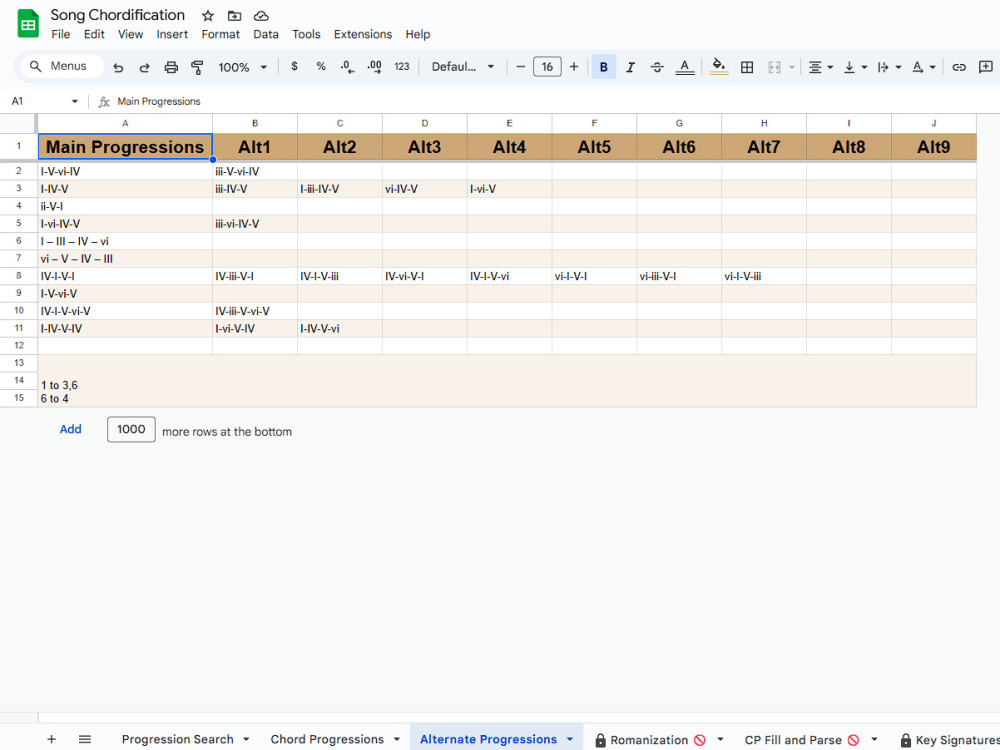Format as currency with dollar sign
The width and height of the screenshot is (1000, 750).
(294, 66)
